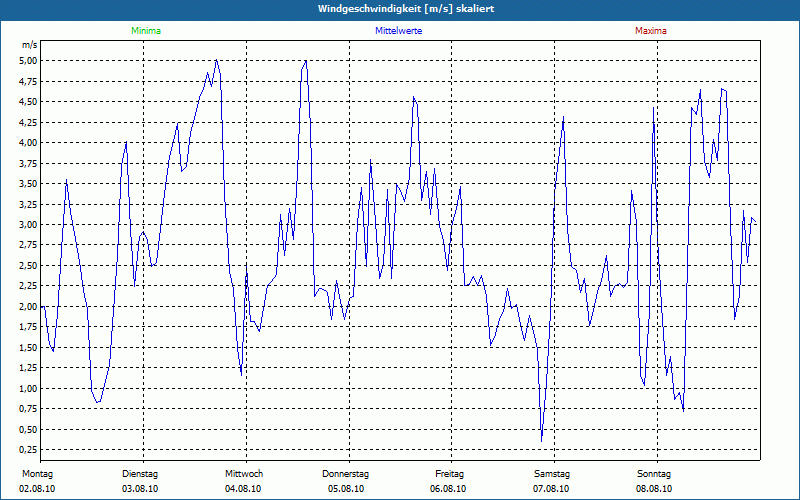This screenshot has height=500, width=800.
Task: Click the Mittwoch day label
Action: click(244, 474)
